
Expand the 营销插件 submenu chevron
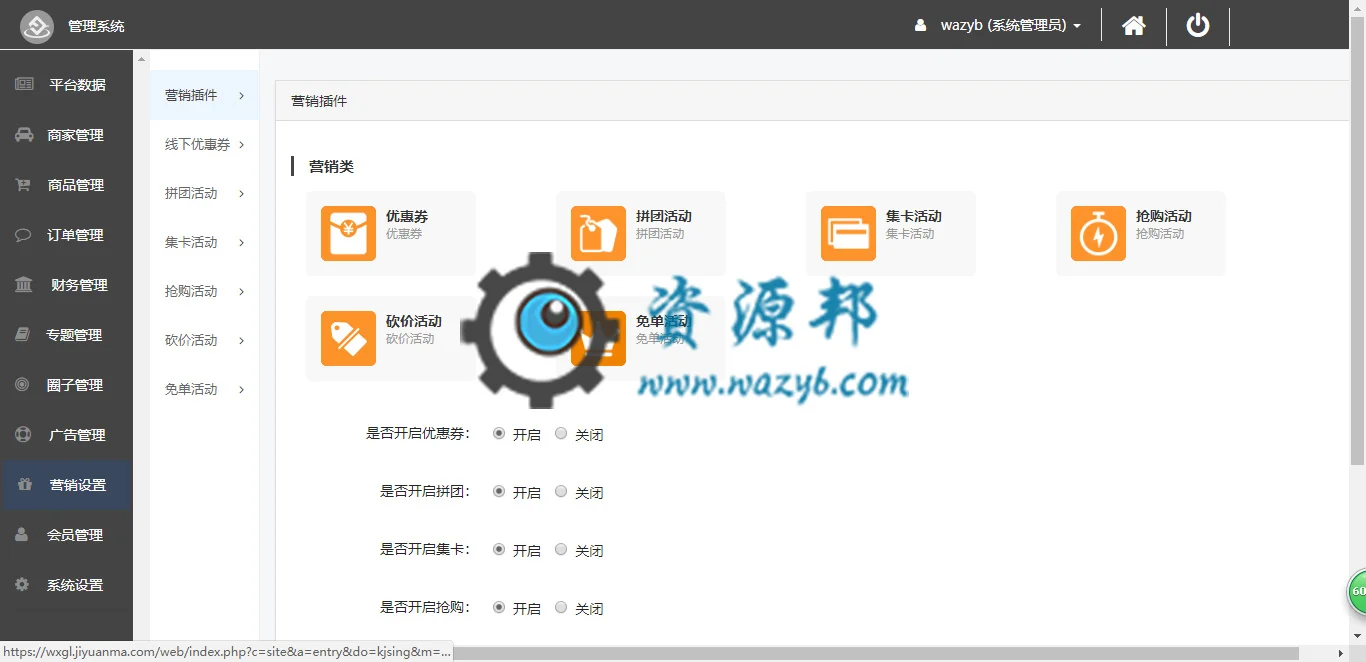coord(242,95)
